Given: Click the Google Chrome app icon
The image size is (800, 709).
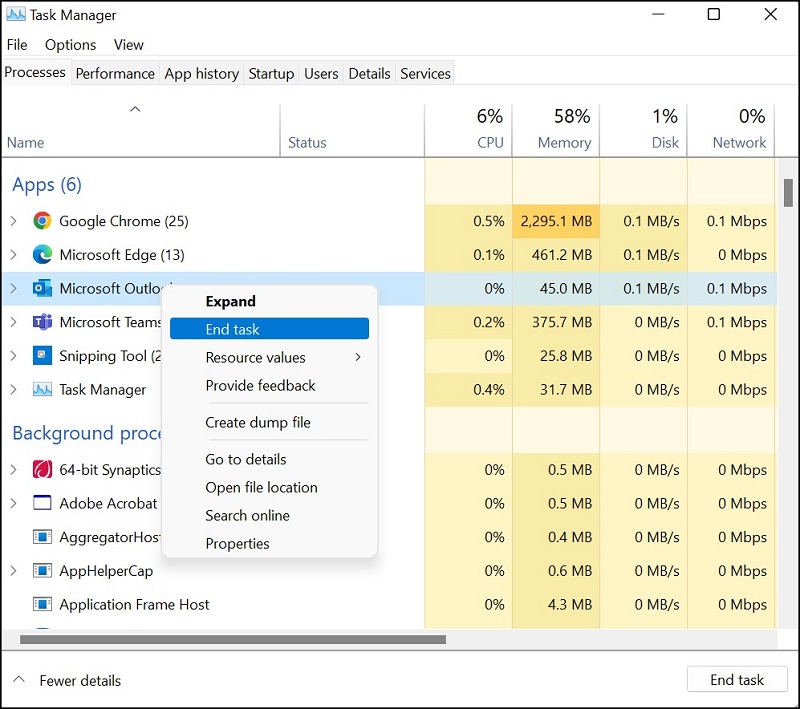Looking at the screenshot, I should (x=42, y=221).
